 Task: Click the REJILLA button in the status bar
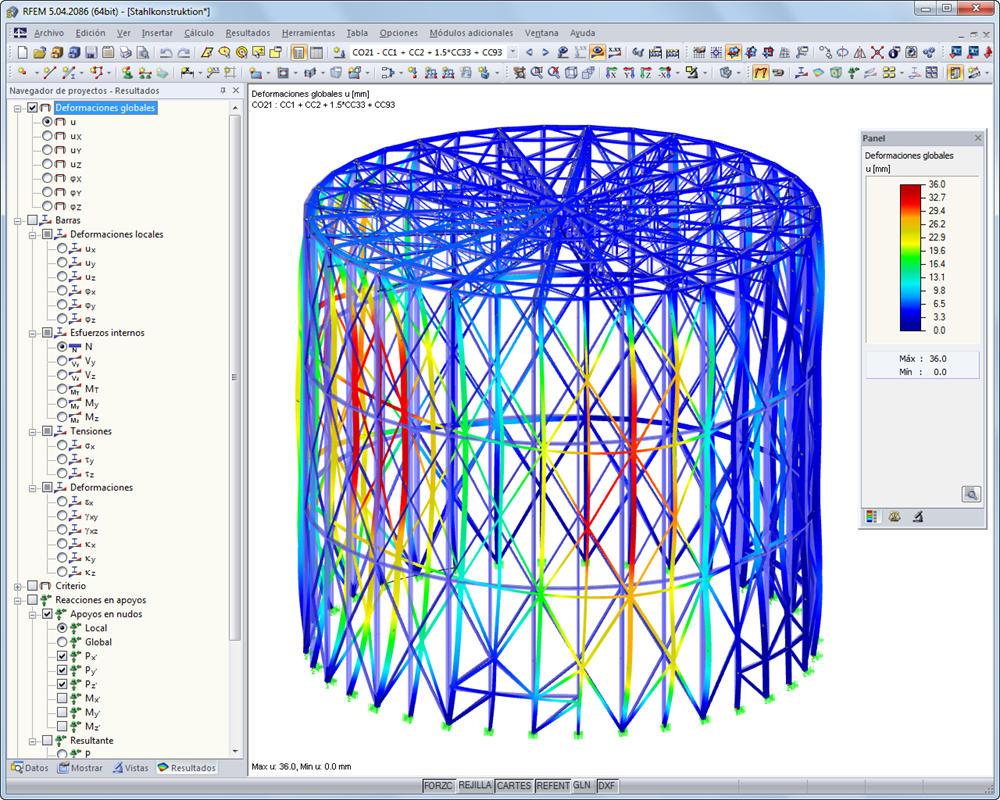(476, 786)
